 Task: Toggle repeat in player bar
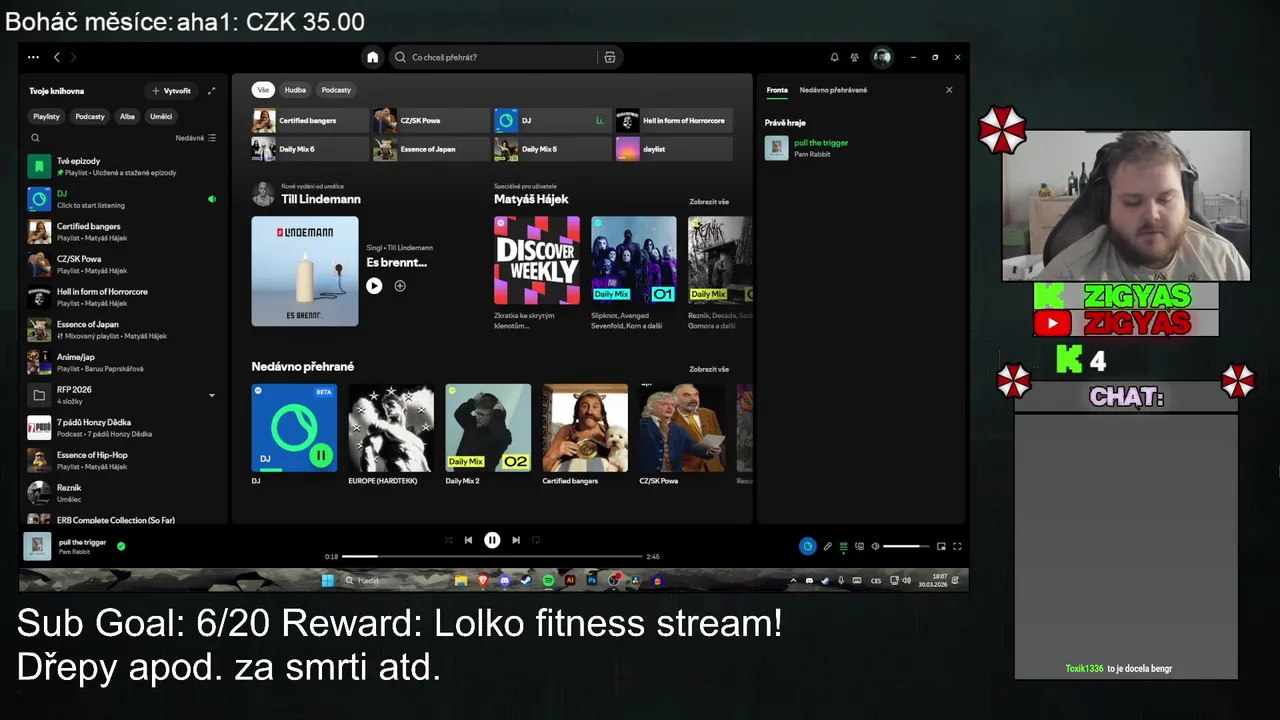point(536,540)
